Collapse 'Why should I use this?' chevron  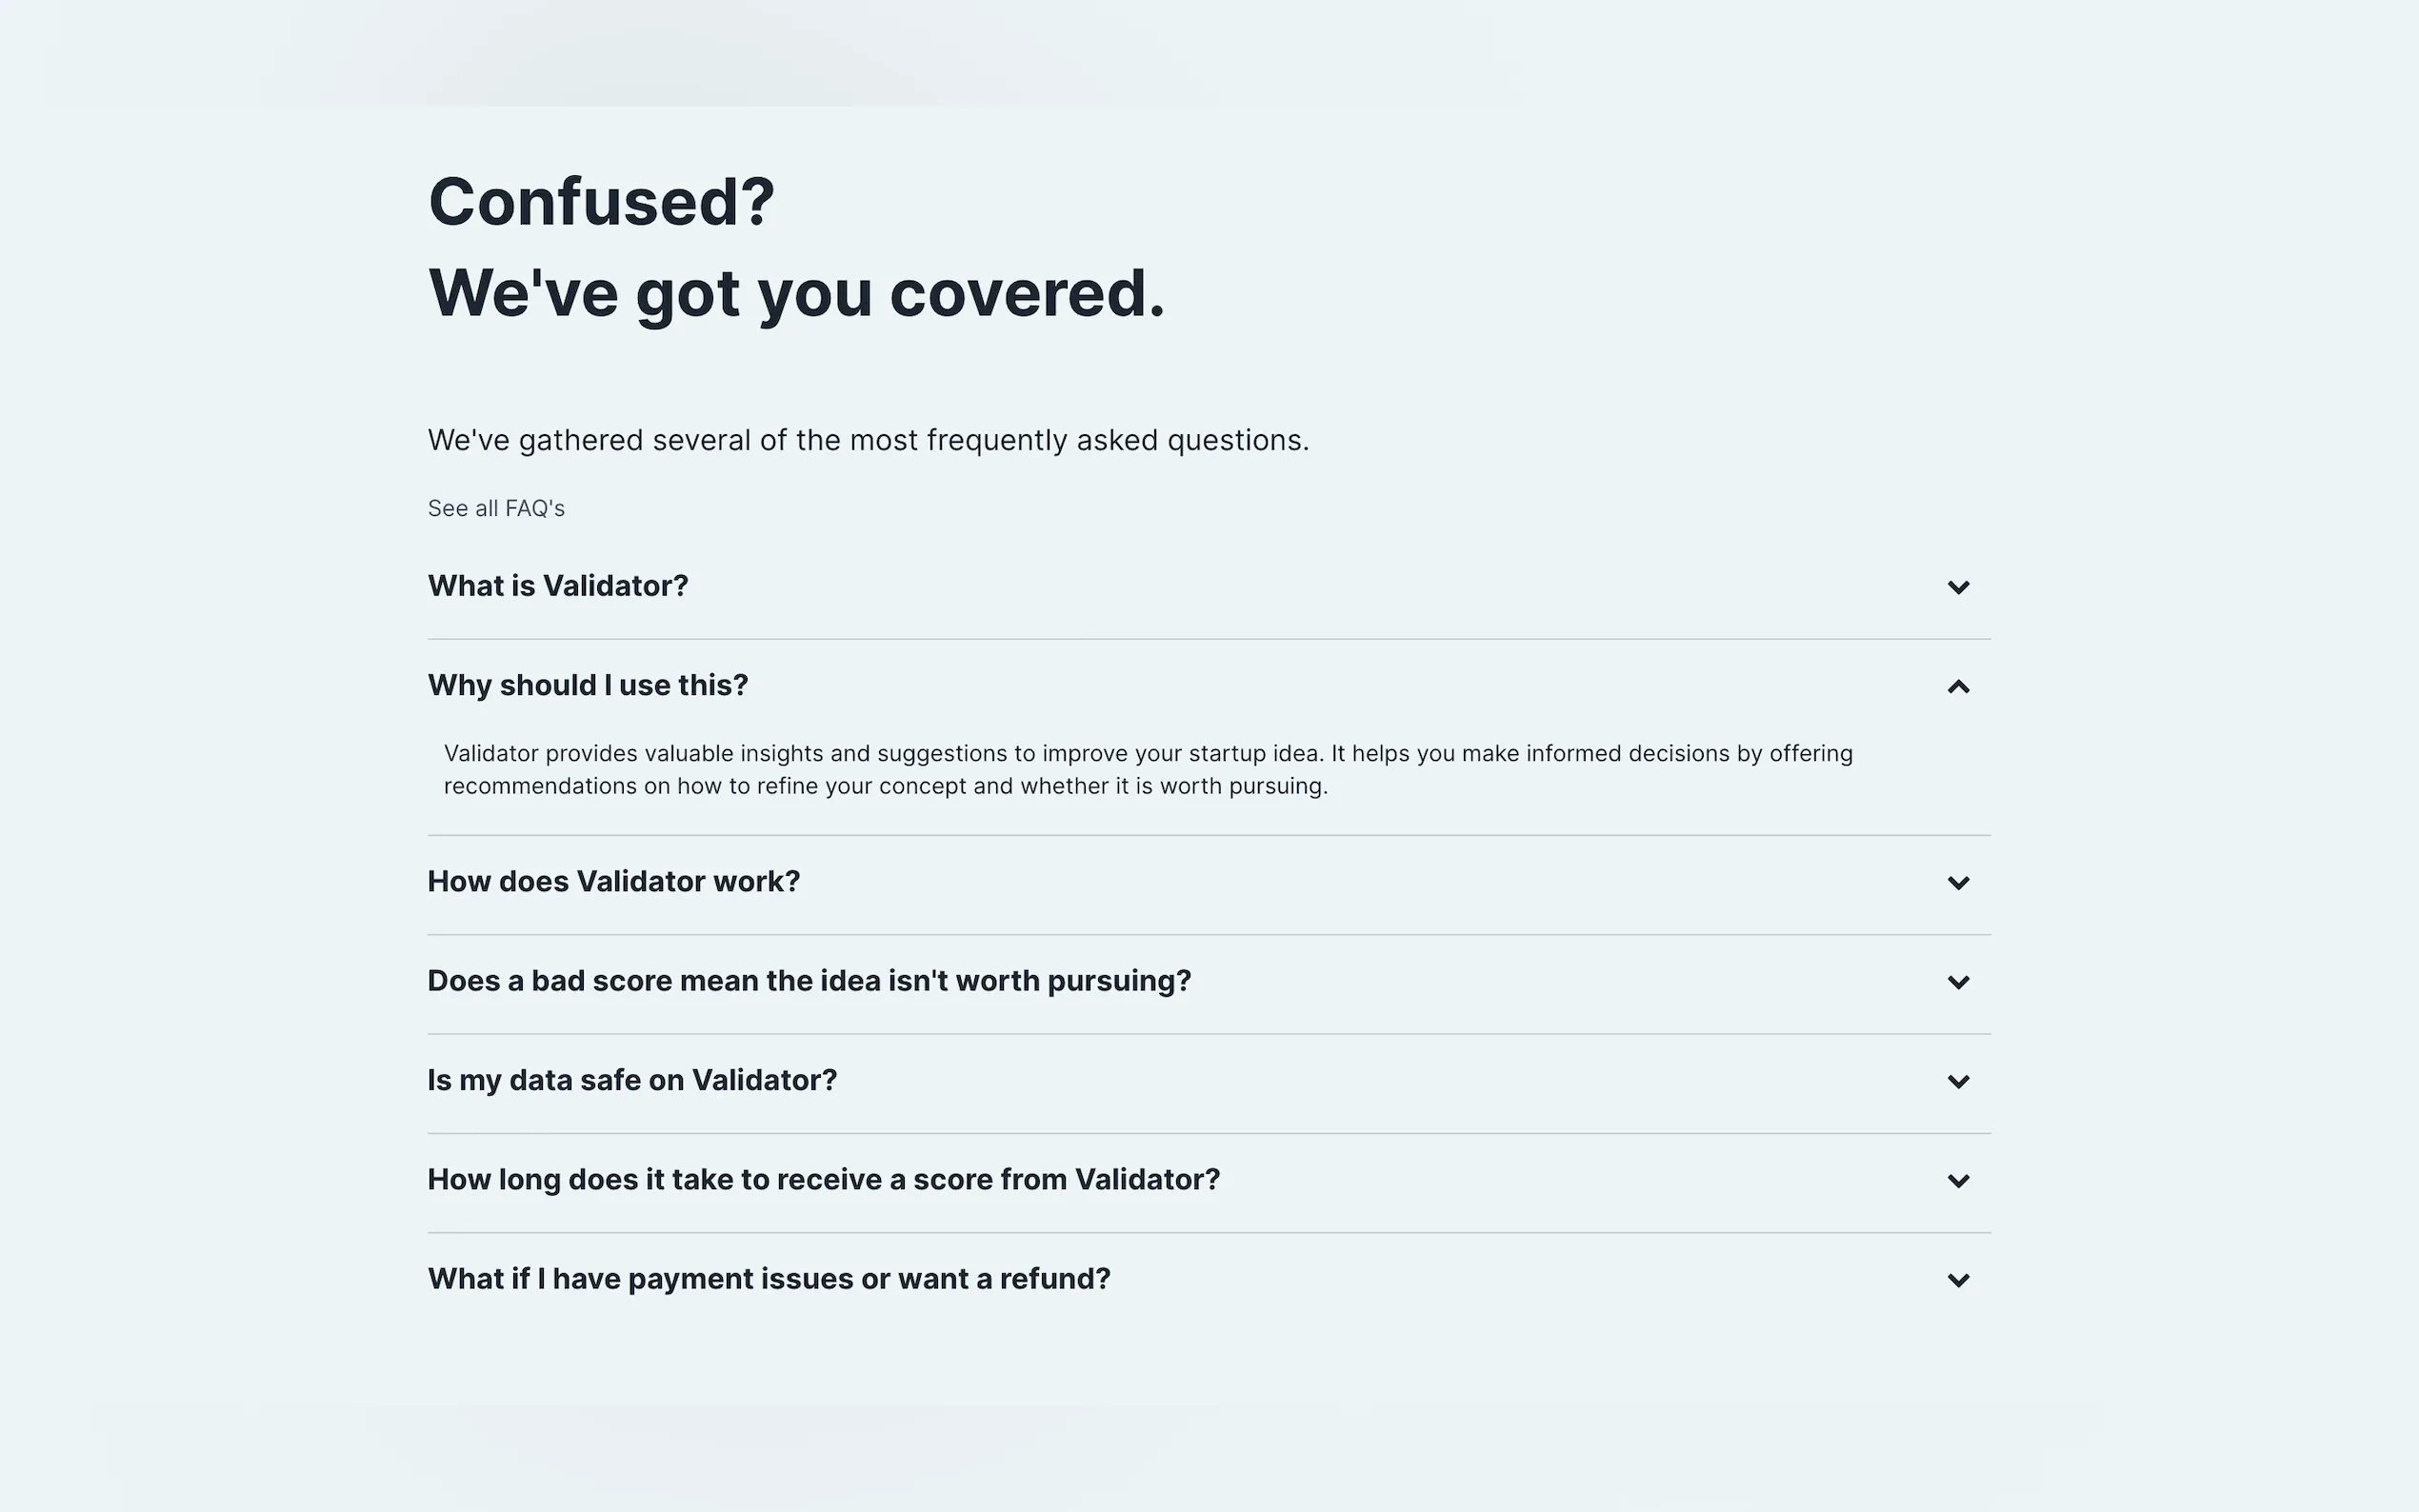(x=1957, y=686)
